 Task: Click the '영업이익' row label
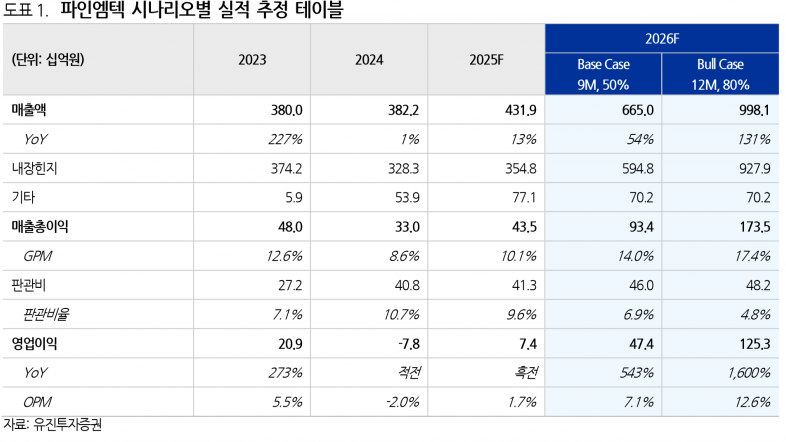point(35,344)
